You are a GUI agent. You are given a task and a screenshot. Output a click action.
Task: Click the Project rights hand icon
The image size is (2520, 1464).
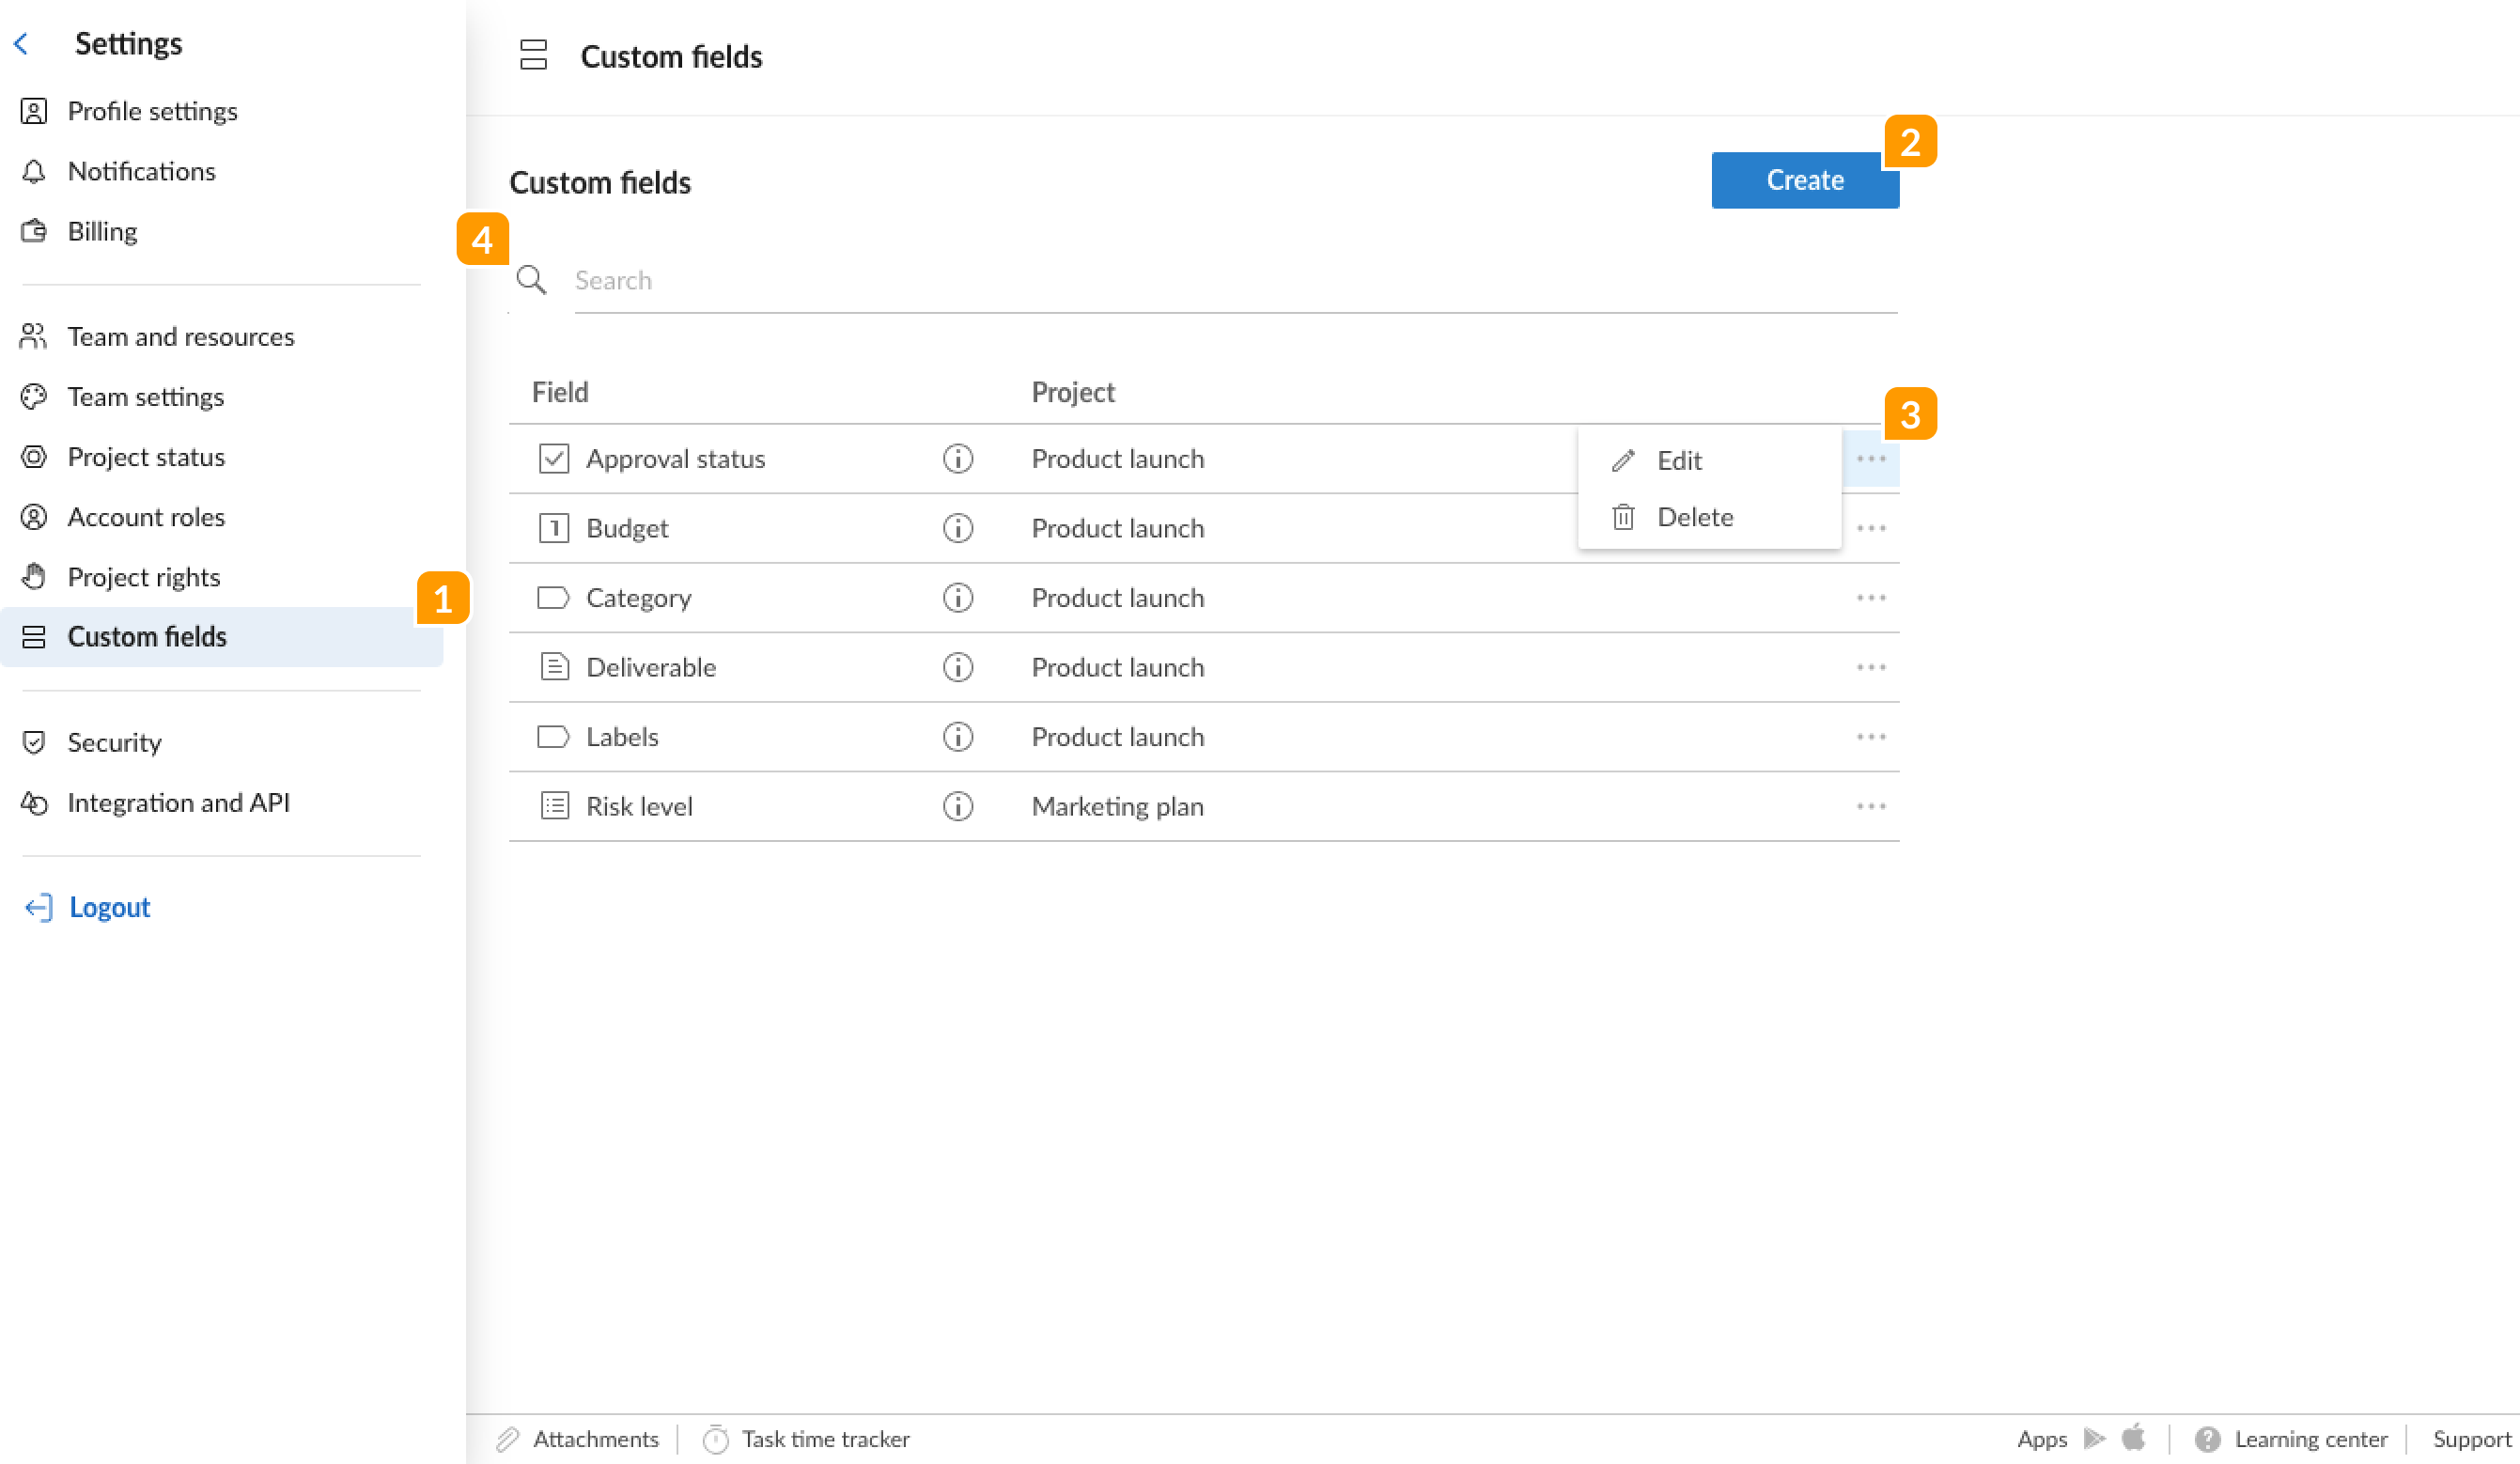pos(34,577)
